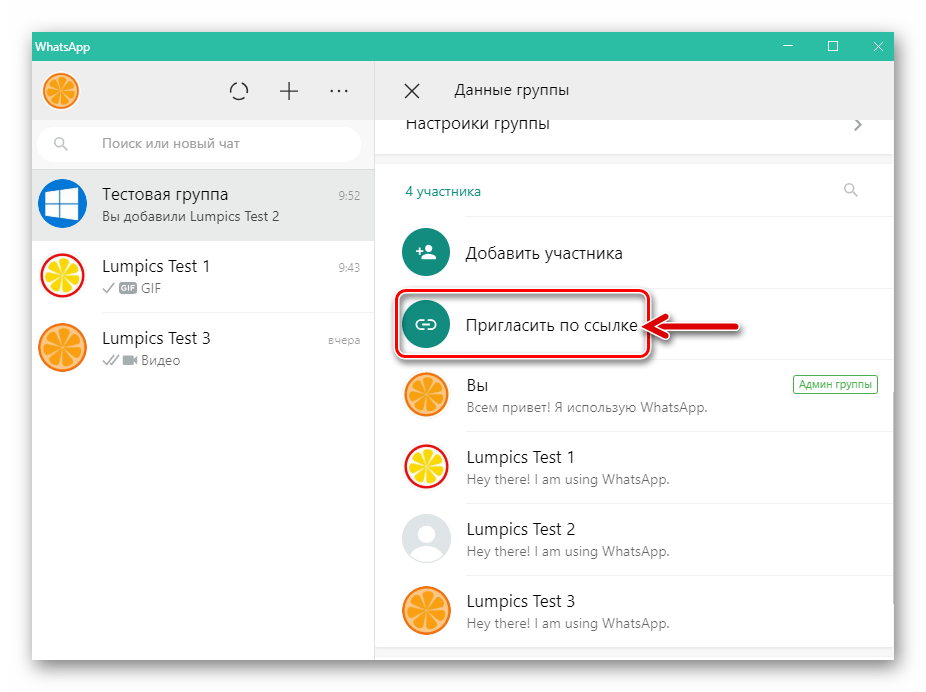Viewport: 926px width, 692px height.
Task: Click the Status circle icon
Action: point(239,91)
